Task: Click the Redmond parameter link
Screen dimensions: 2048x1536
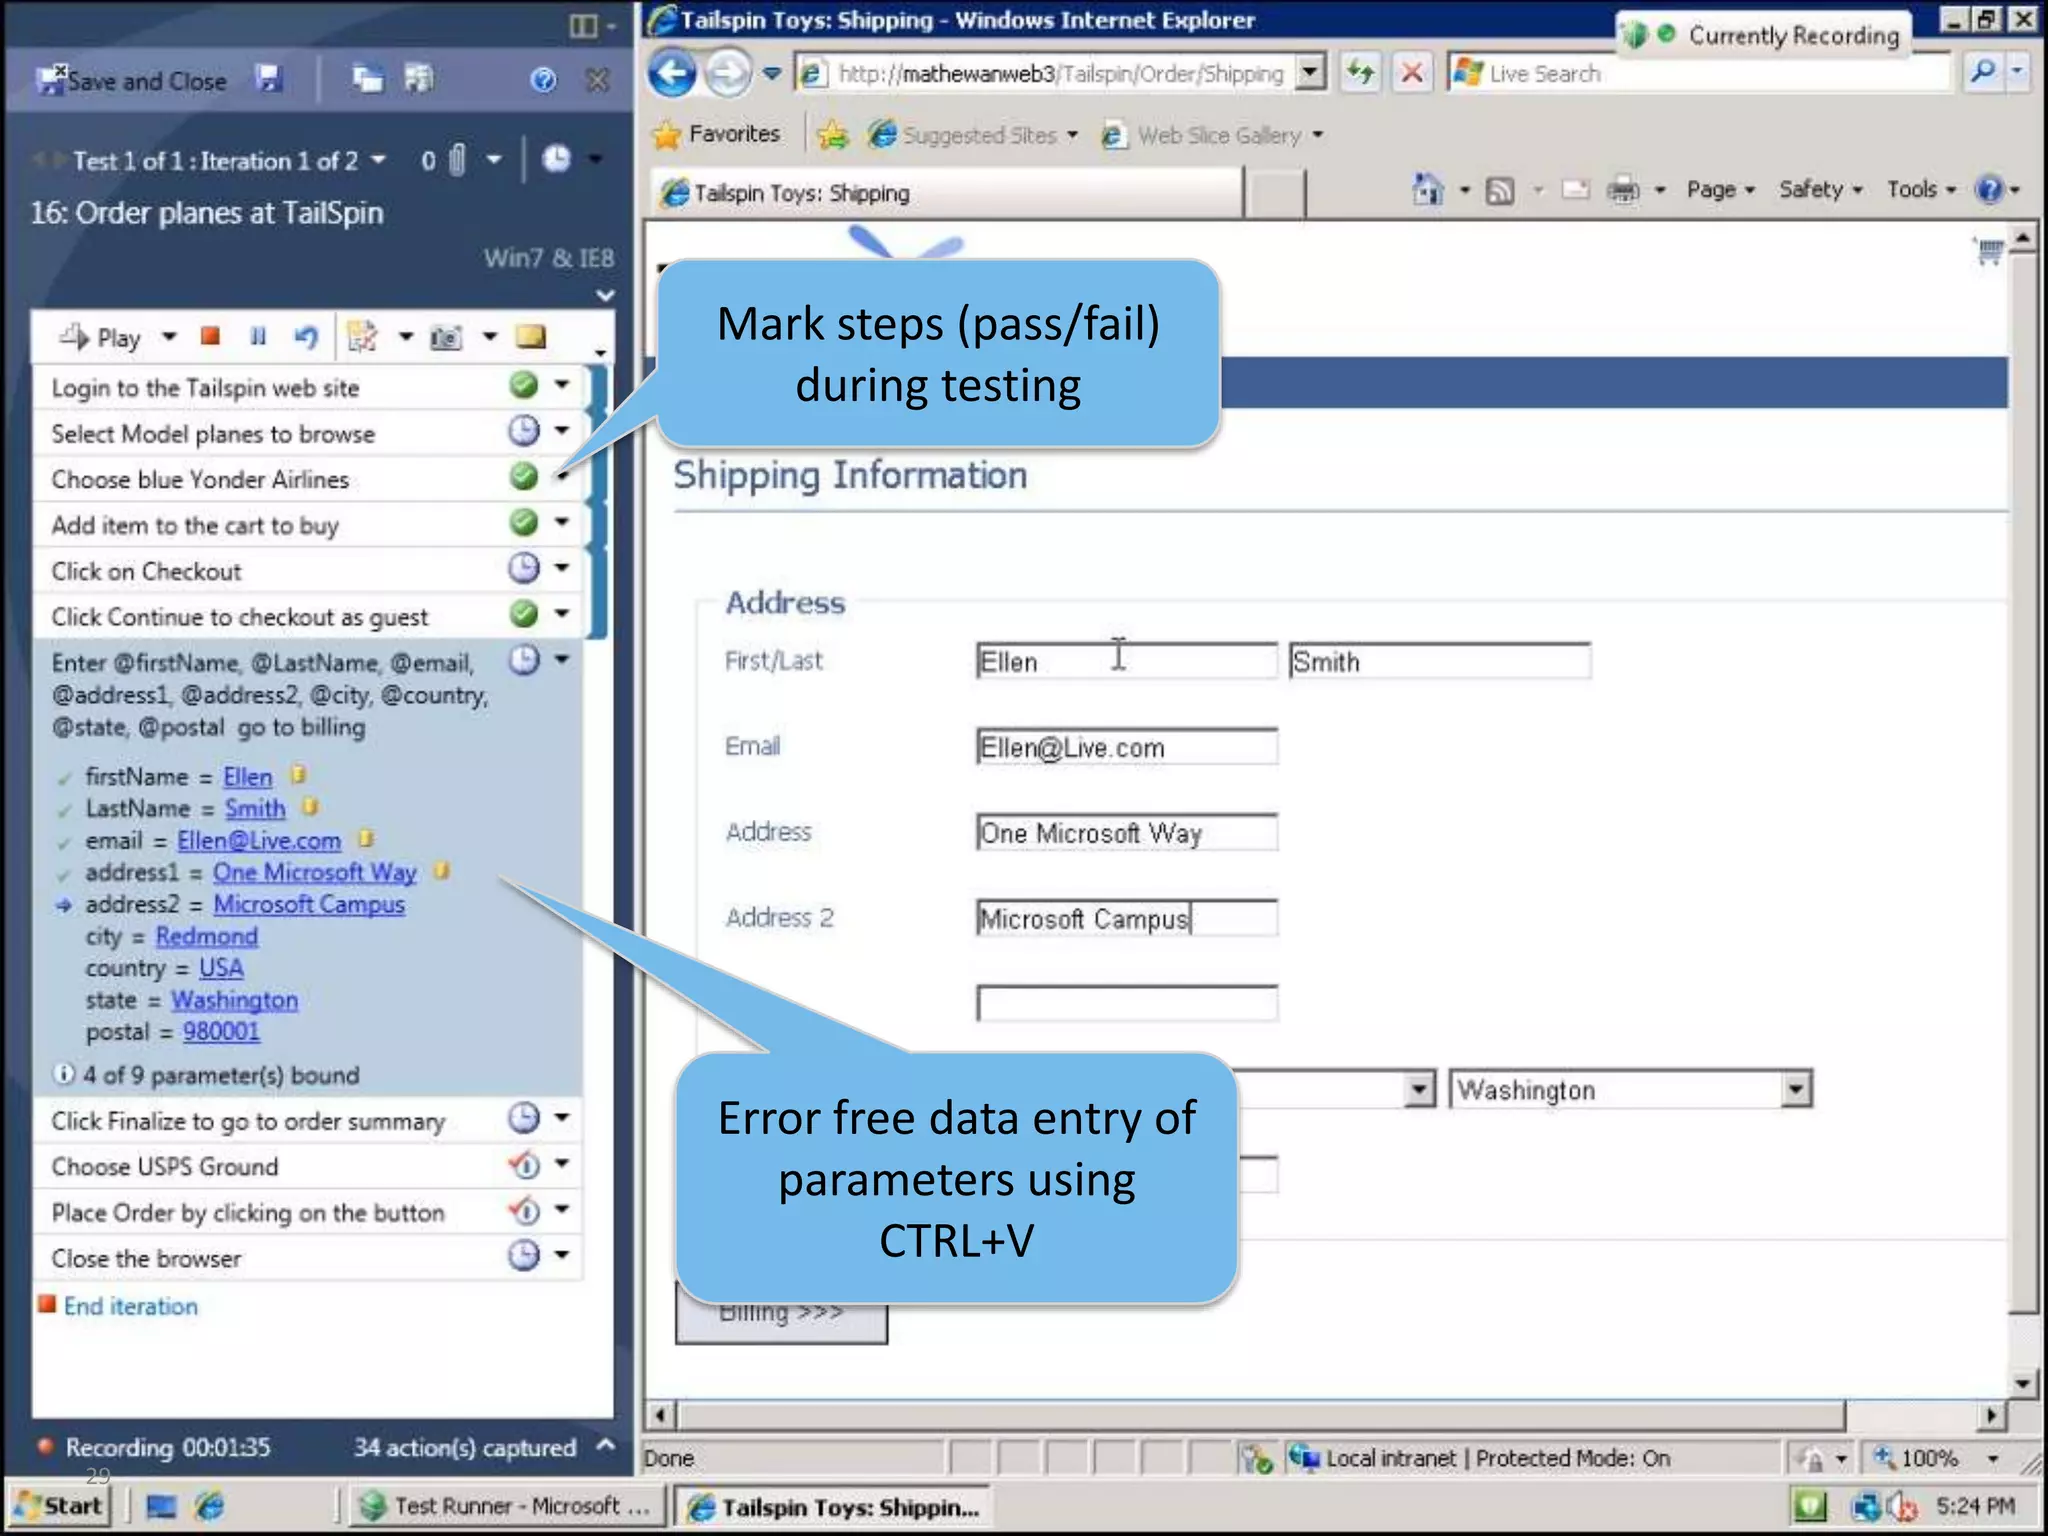Action: pyautogui.click(x=206, y=936)
